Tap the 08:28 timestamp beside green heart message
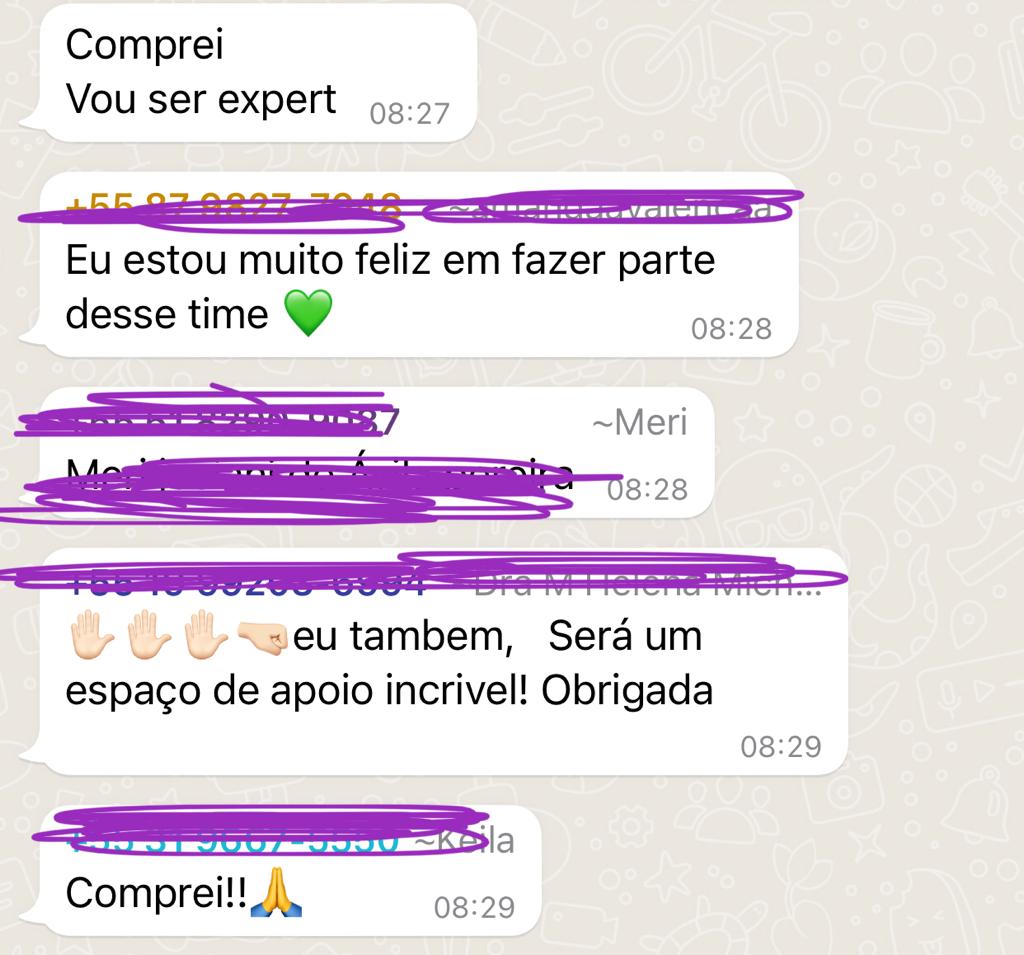 731,329
